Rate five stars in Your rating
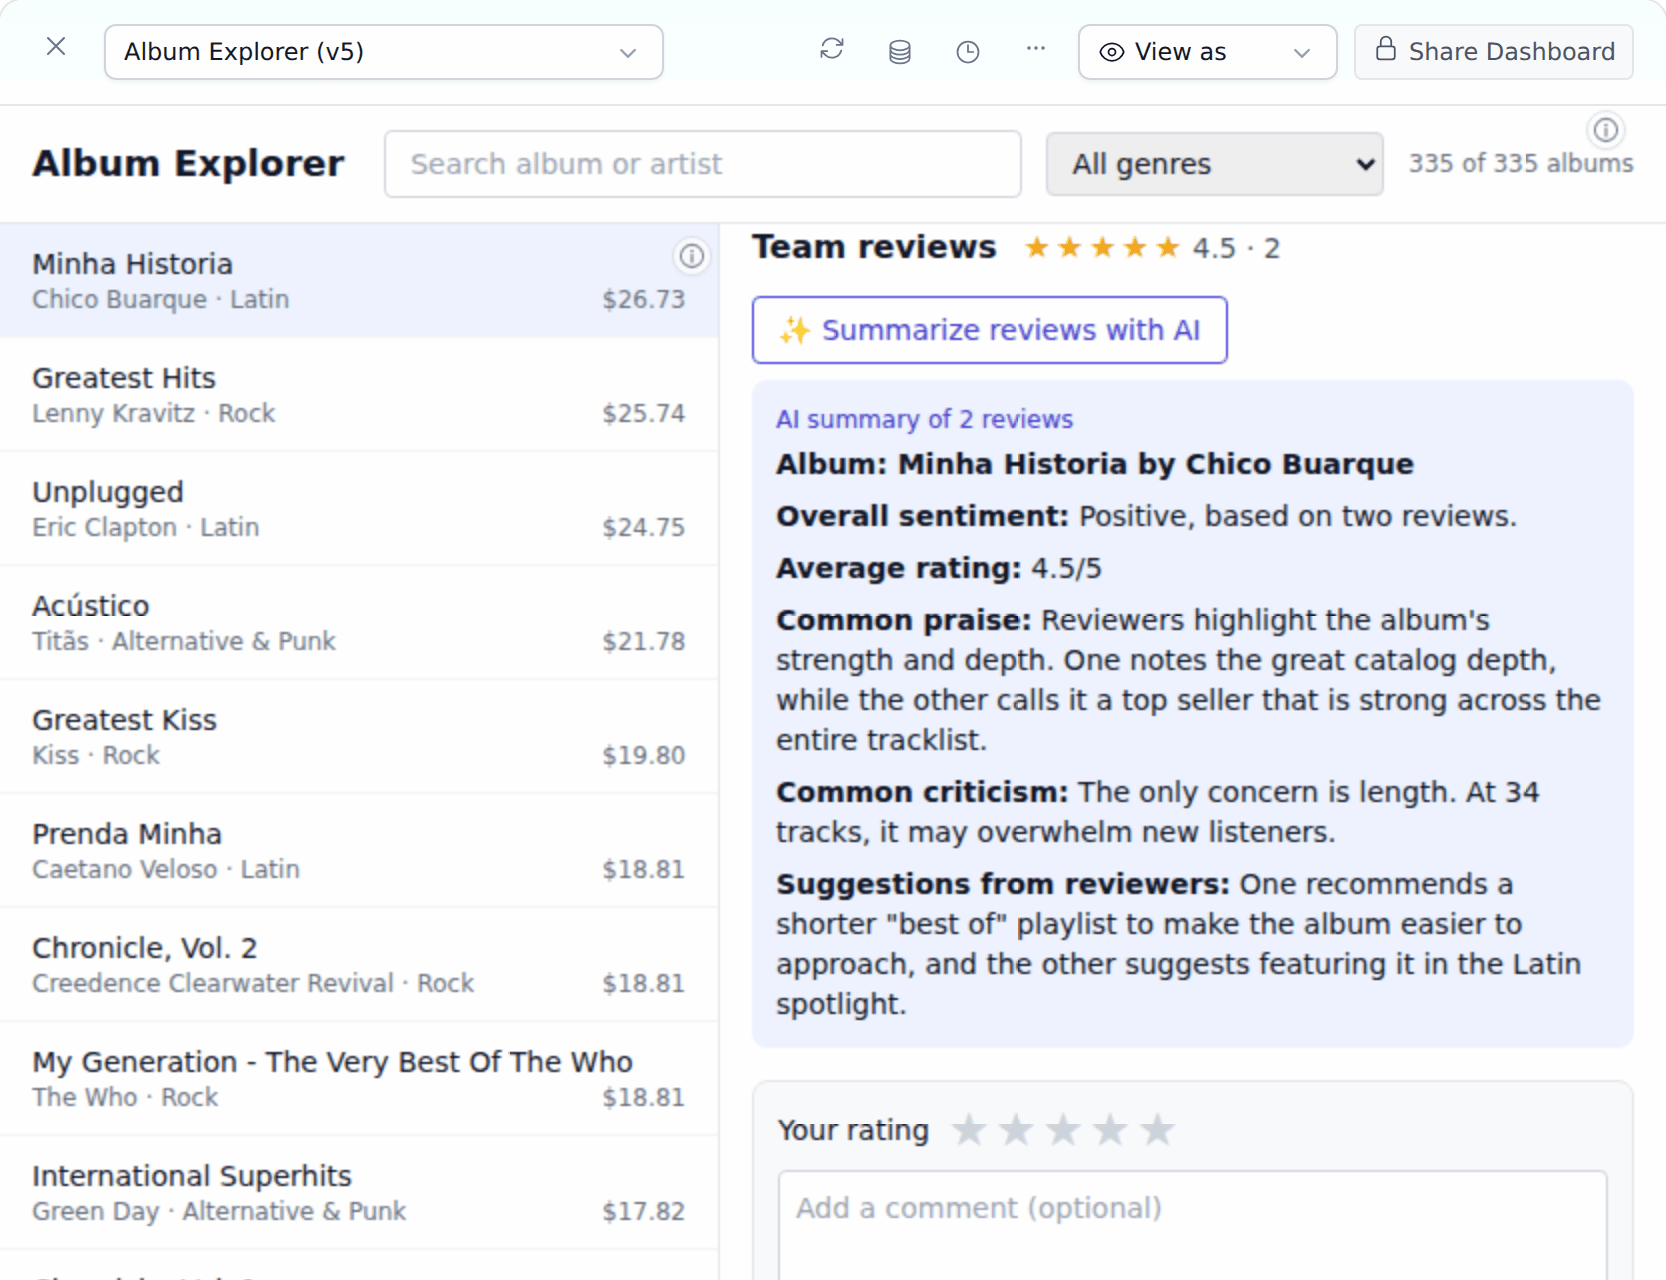Screen dimensions: 1666x1280 point(1157,1130)
